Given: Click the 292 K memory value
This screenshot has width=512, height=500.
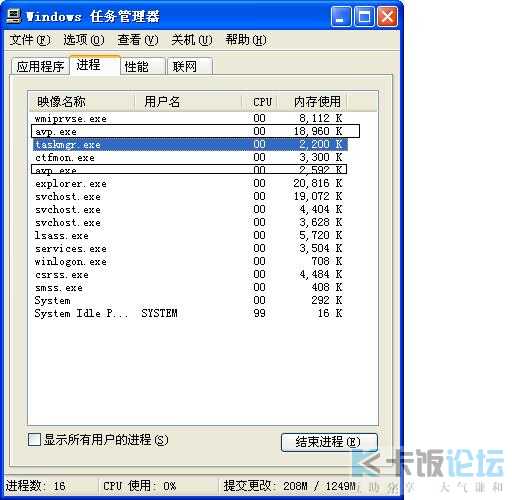Looking at the screenshot, I should [x=327, y=300].
